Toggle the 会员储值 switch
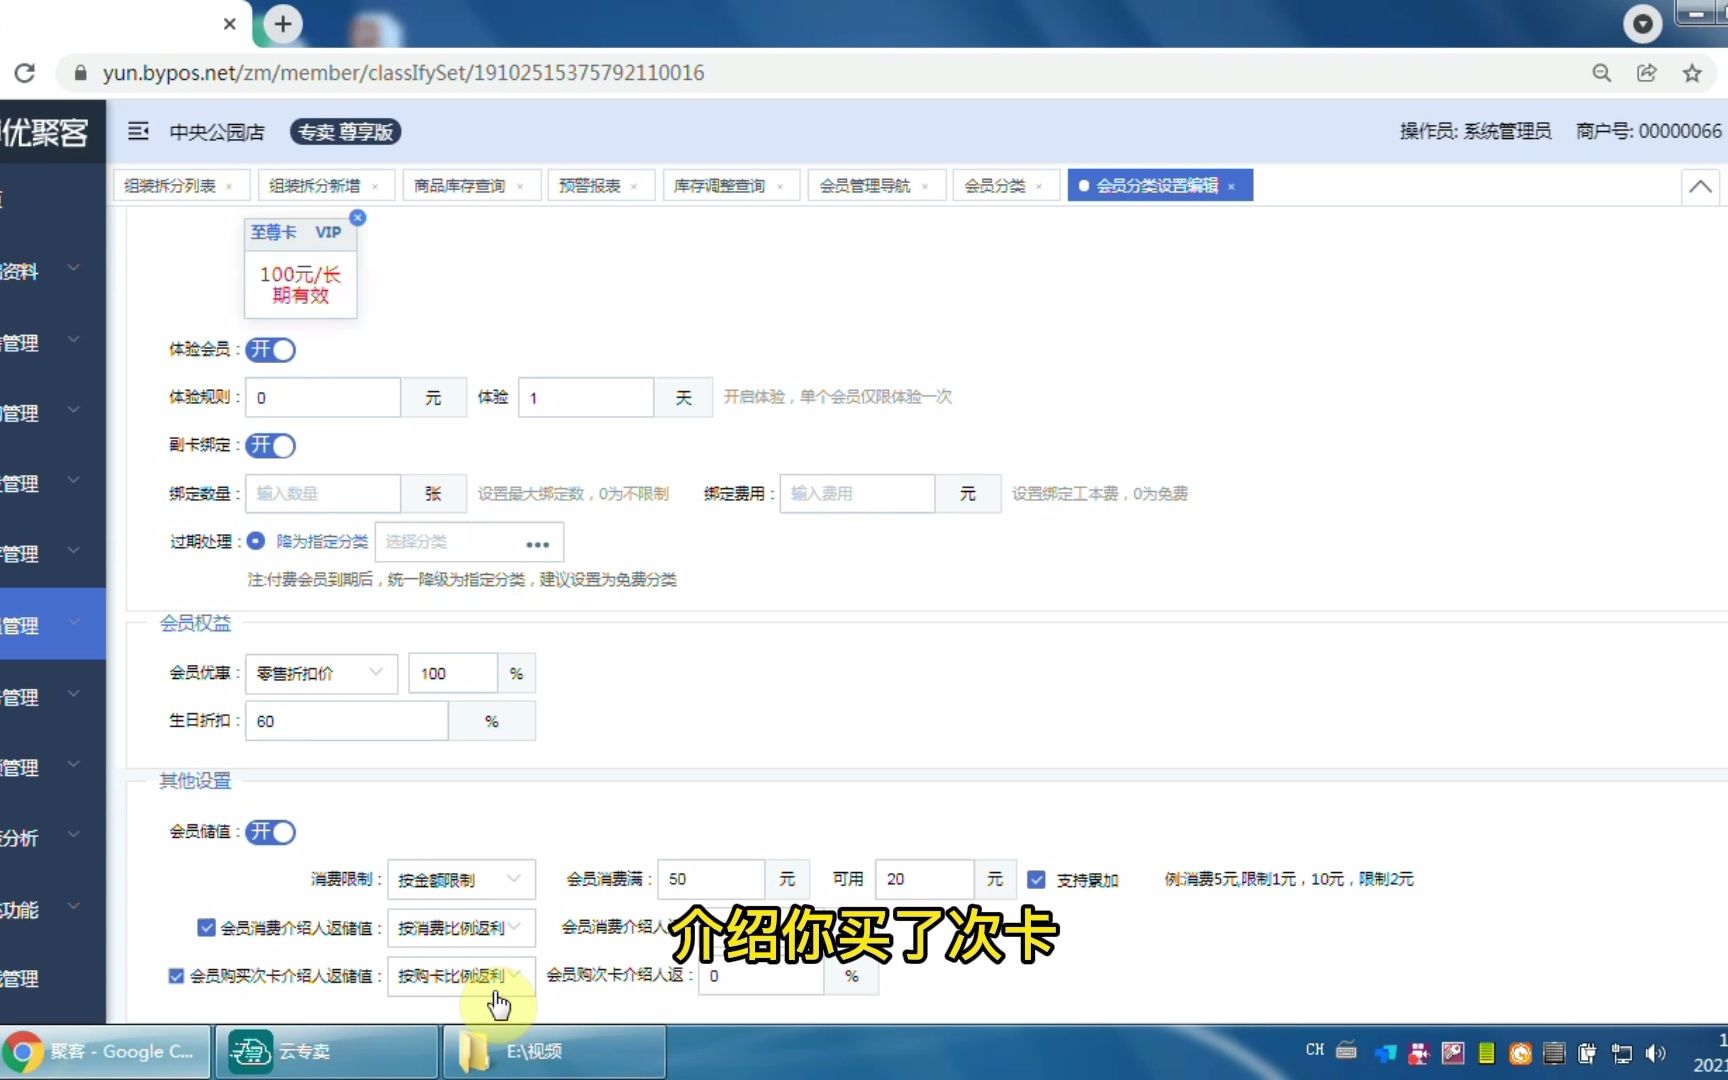 270,832
